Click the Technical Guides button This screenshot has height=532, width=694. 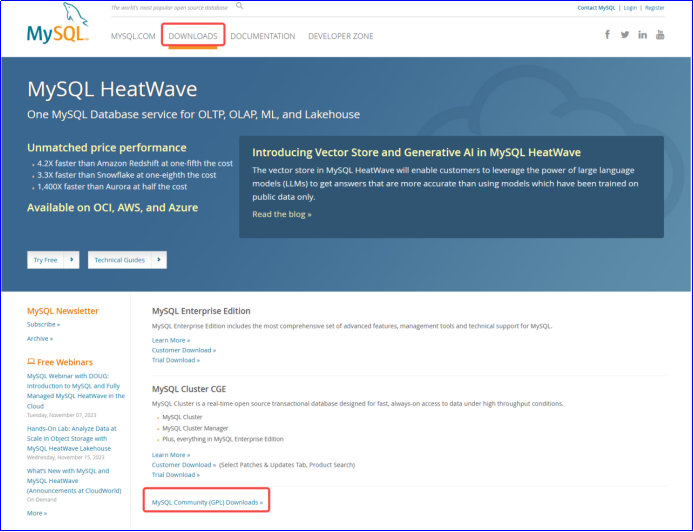pos(127,260)
